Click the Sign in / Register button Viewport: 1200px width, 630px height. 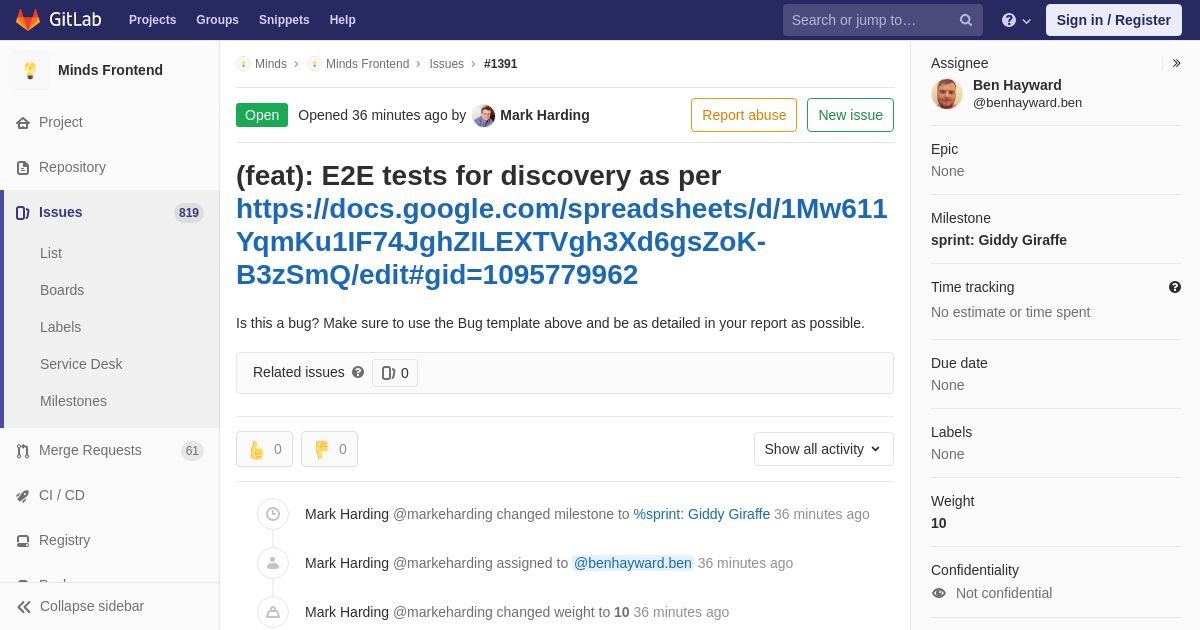pos(1113,20)
